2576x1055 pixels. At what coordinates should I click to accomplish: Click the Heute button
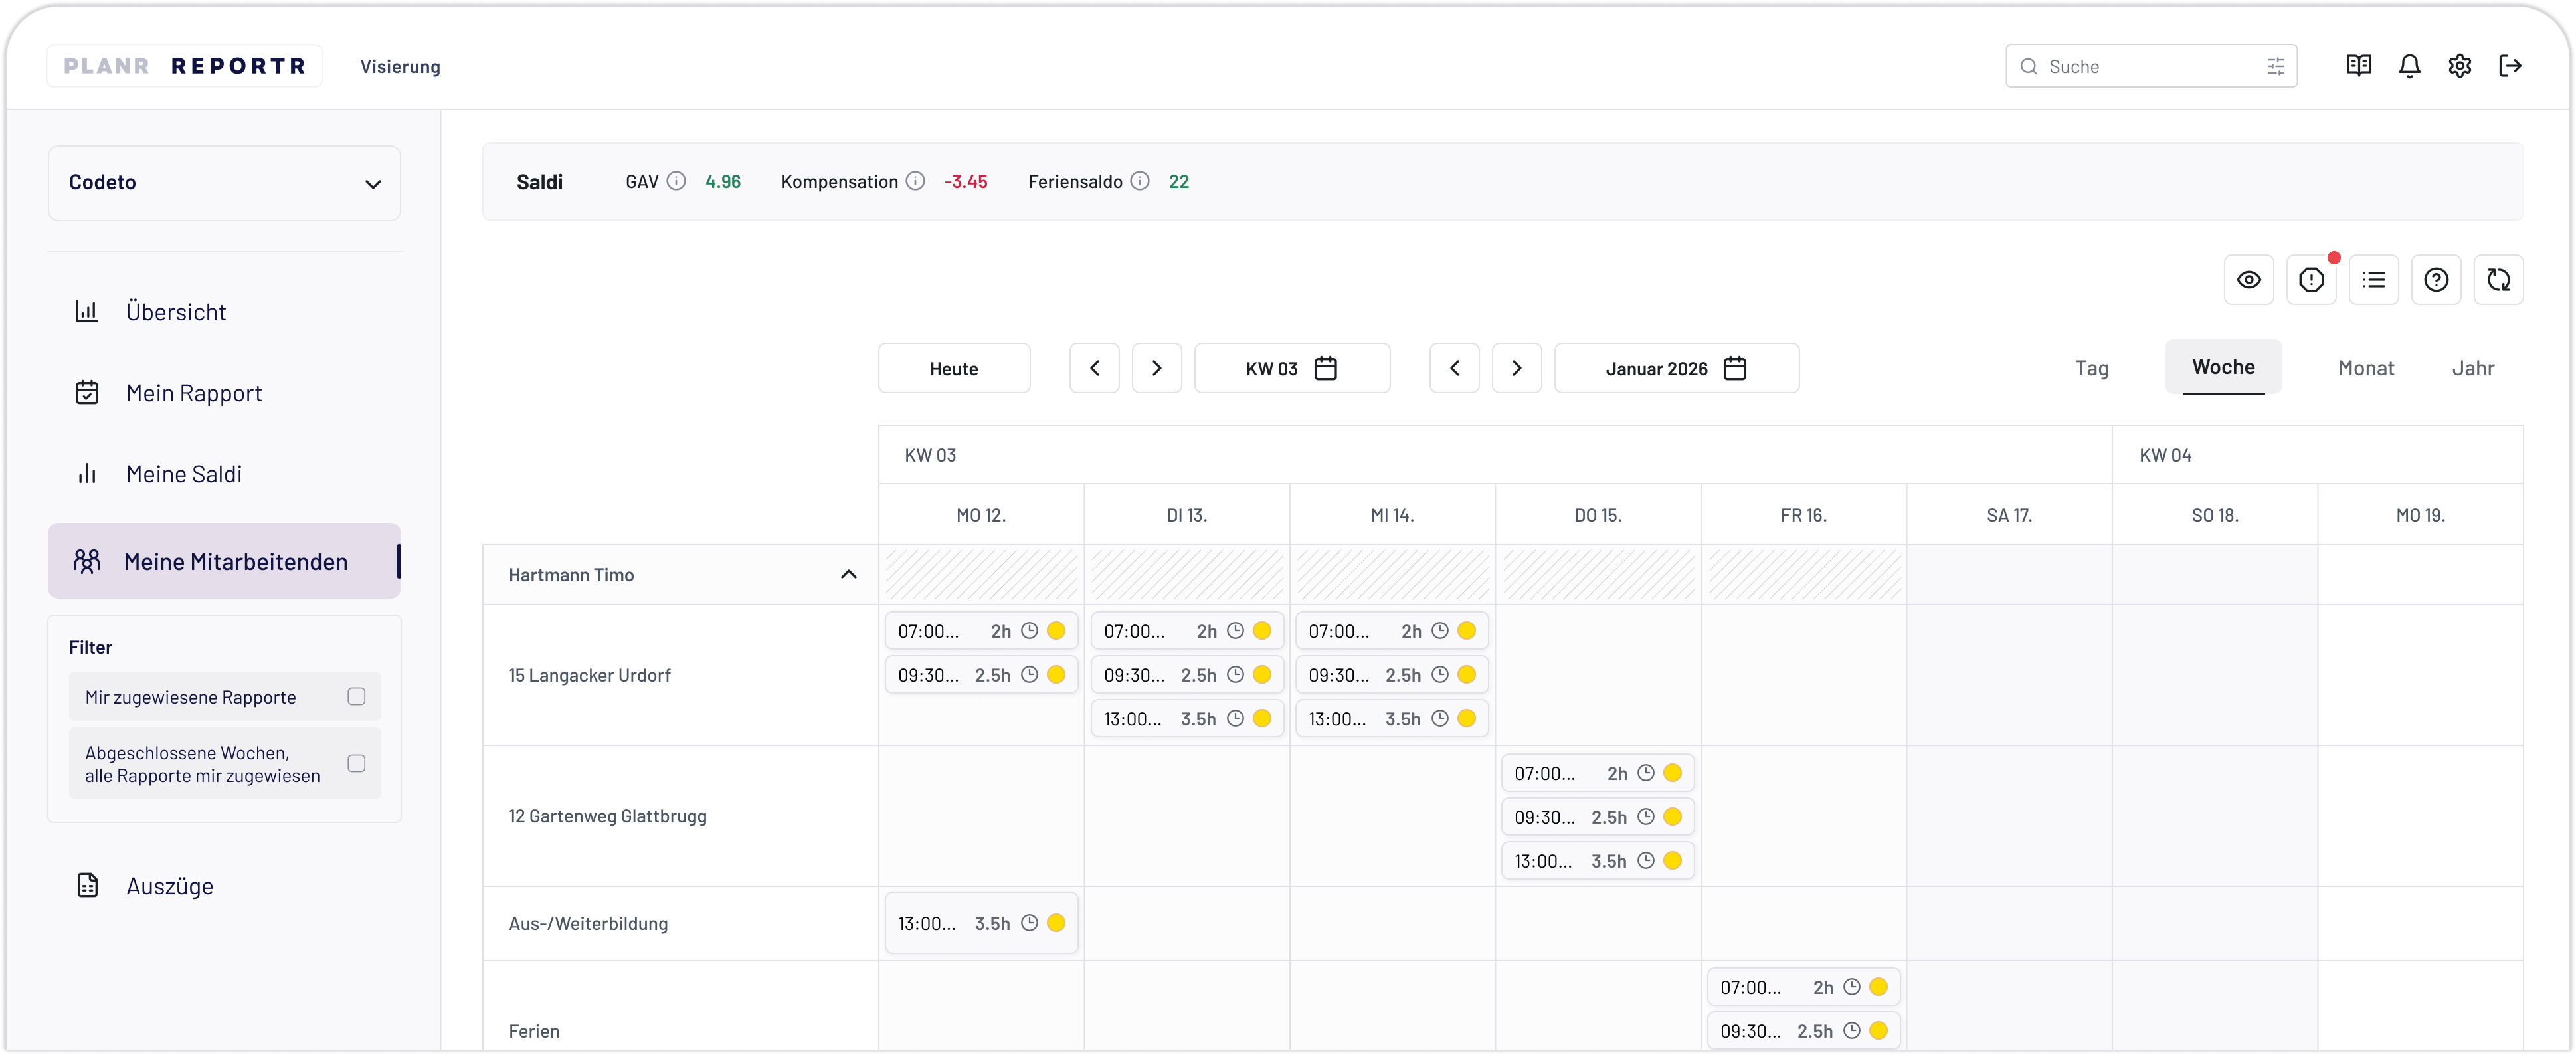point(953,368)
